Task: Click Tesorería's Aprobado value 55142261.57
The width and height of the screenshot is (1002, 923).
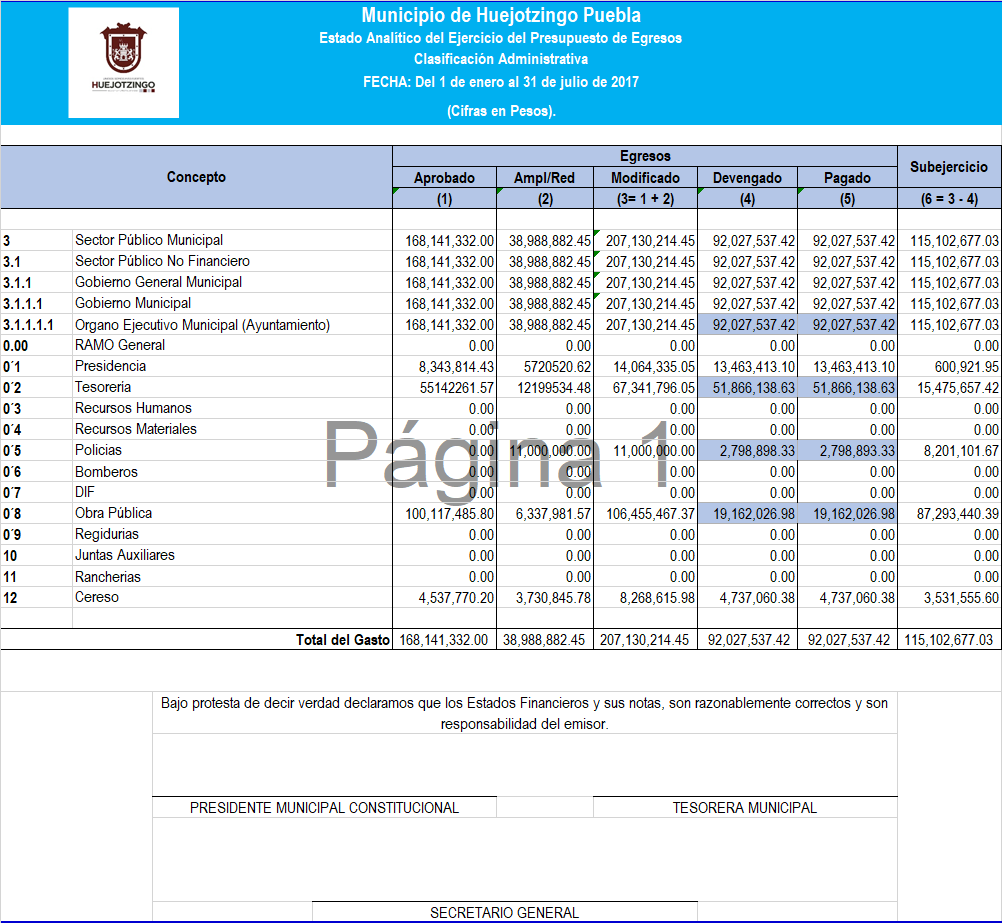Action: tap(457, 388)
